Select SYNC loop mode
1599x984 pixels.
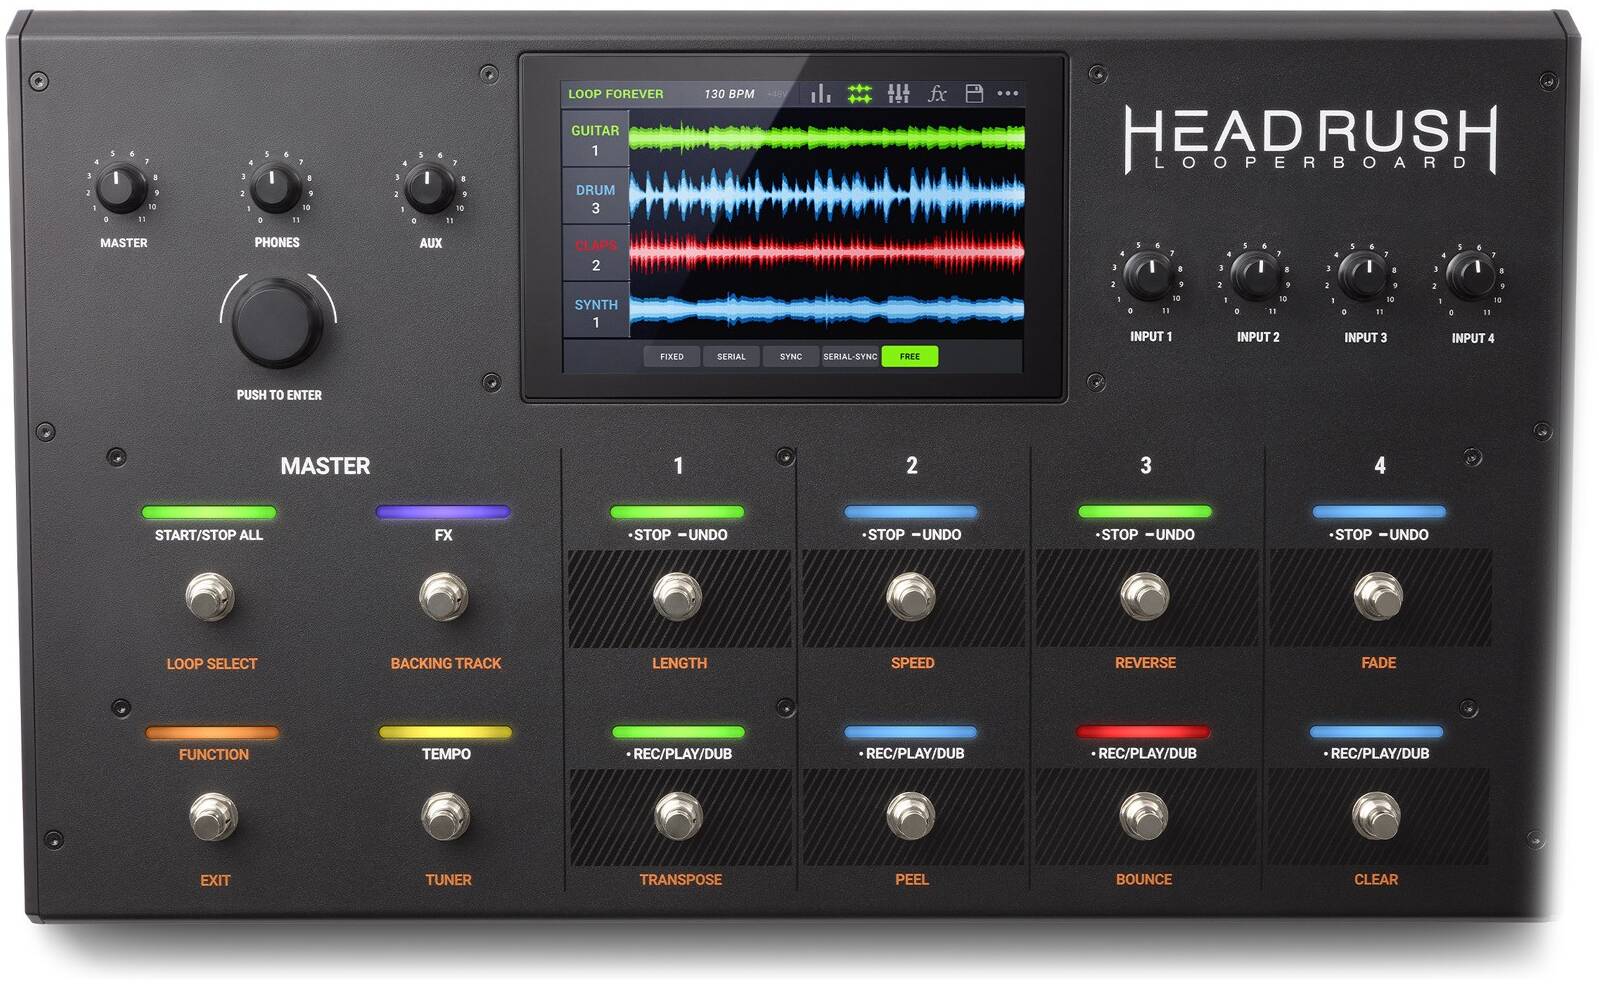791,356
